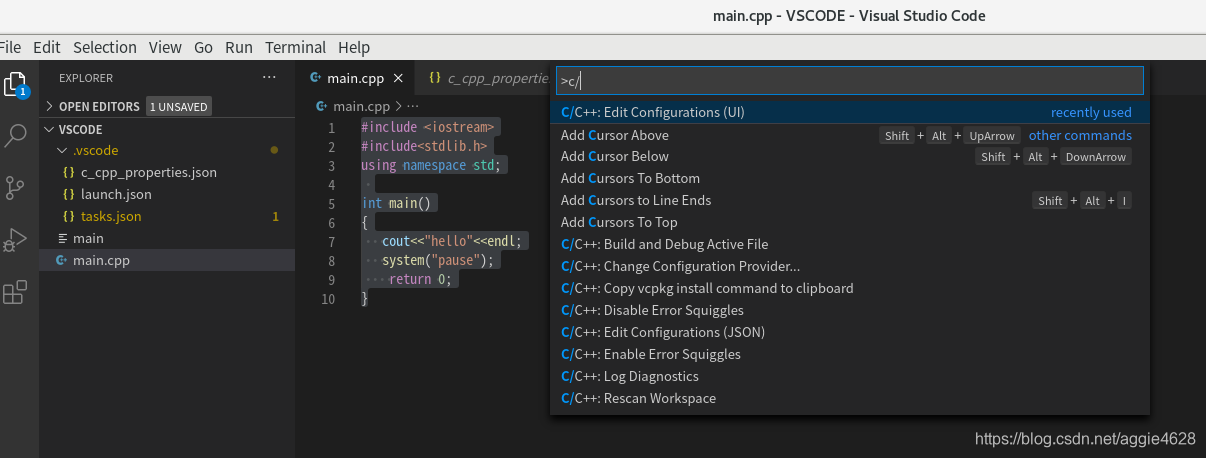Open the Extensions view
The image size is (1206, 458).
point(16,293)
